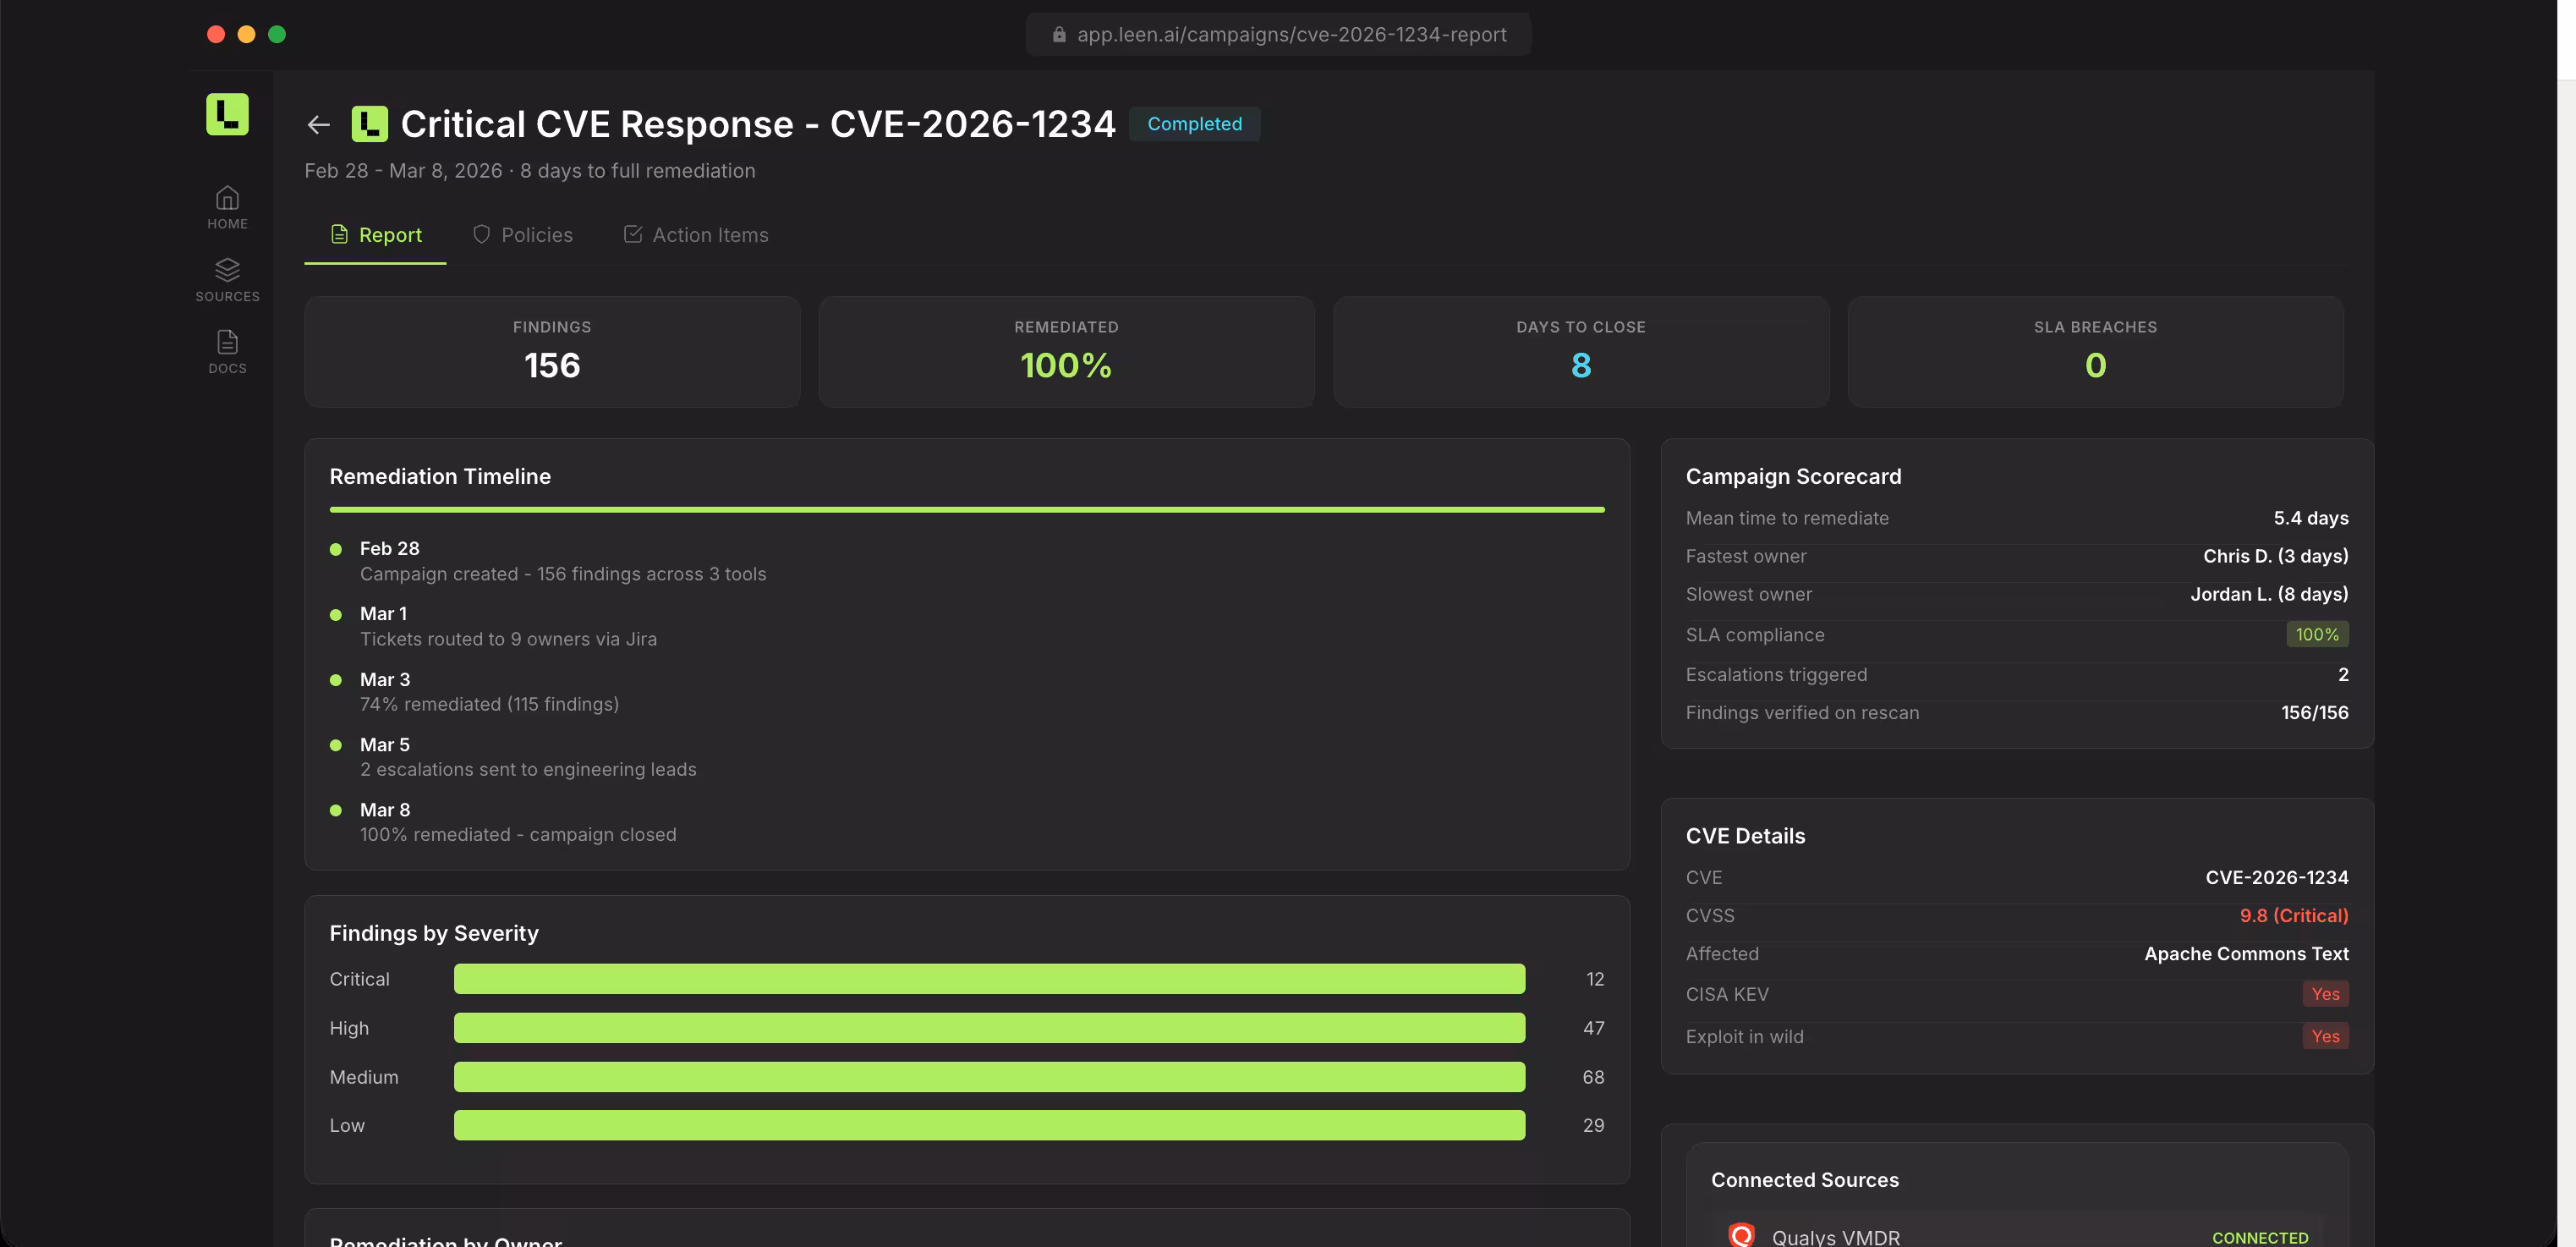Viewport: 2576px width, 1247px height.
Task: Click the Critical severity bar
Action: pyautogui.click(x=989, y=979)
